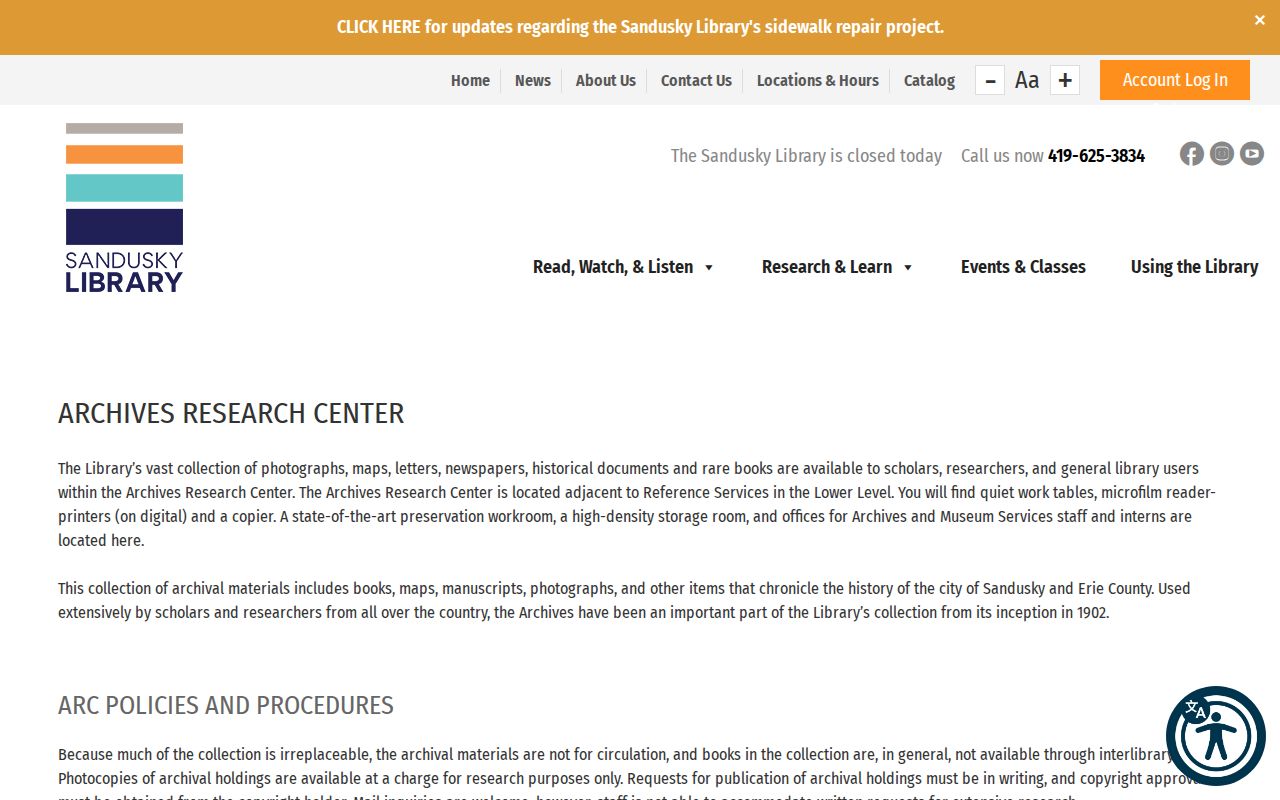Click the Archives Research Center heading
This screenshot has height=800, width=1280.
(231, 413)
